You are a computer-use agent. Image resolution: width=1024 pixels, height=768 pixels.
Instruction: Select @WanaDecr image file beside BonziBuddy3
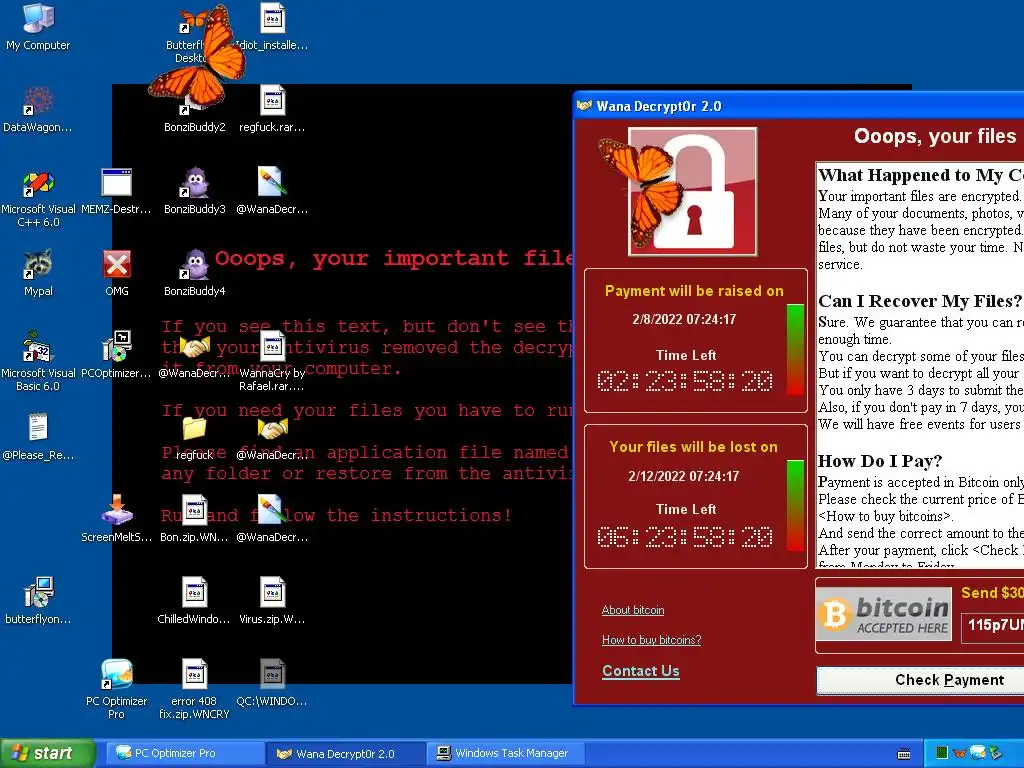click(272, 191)
